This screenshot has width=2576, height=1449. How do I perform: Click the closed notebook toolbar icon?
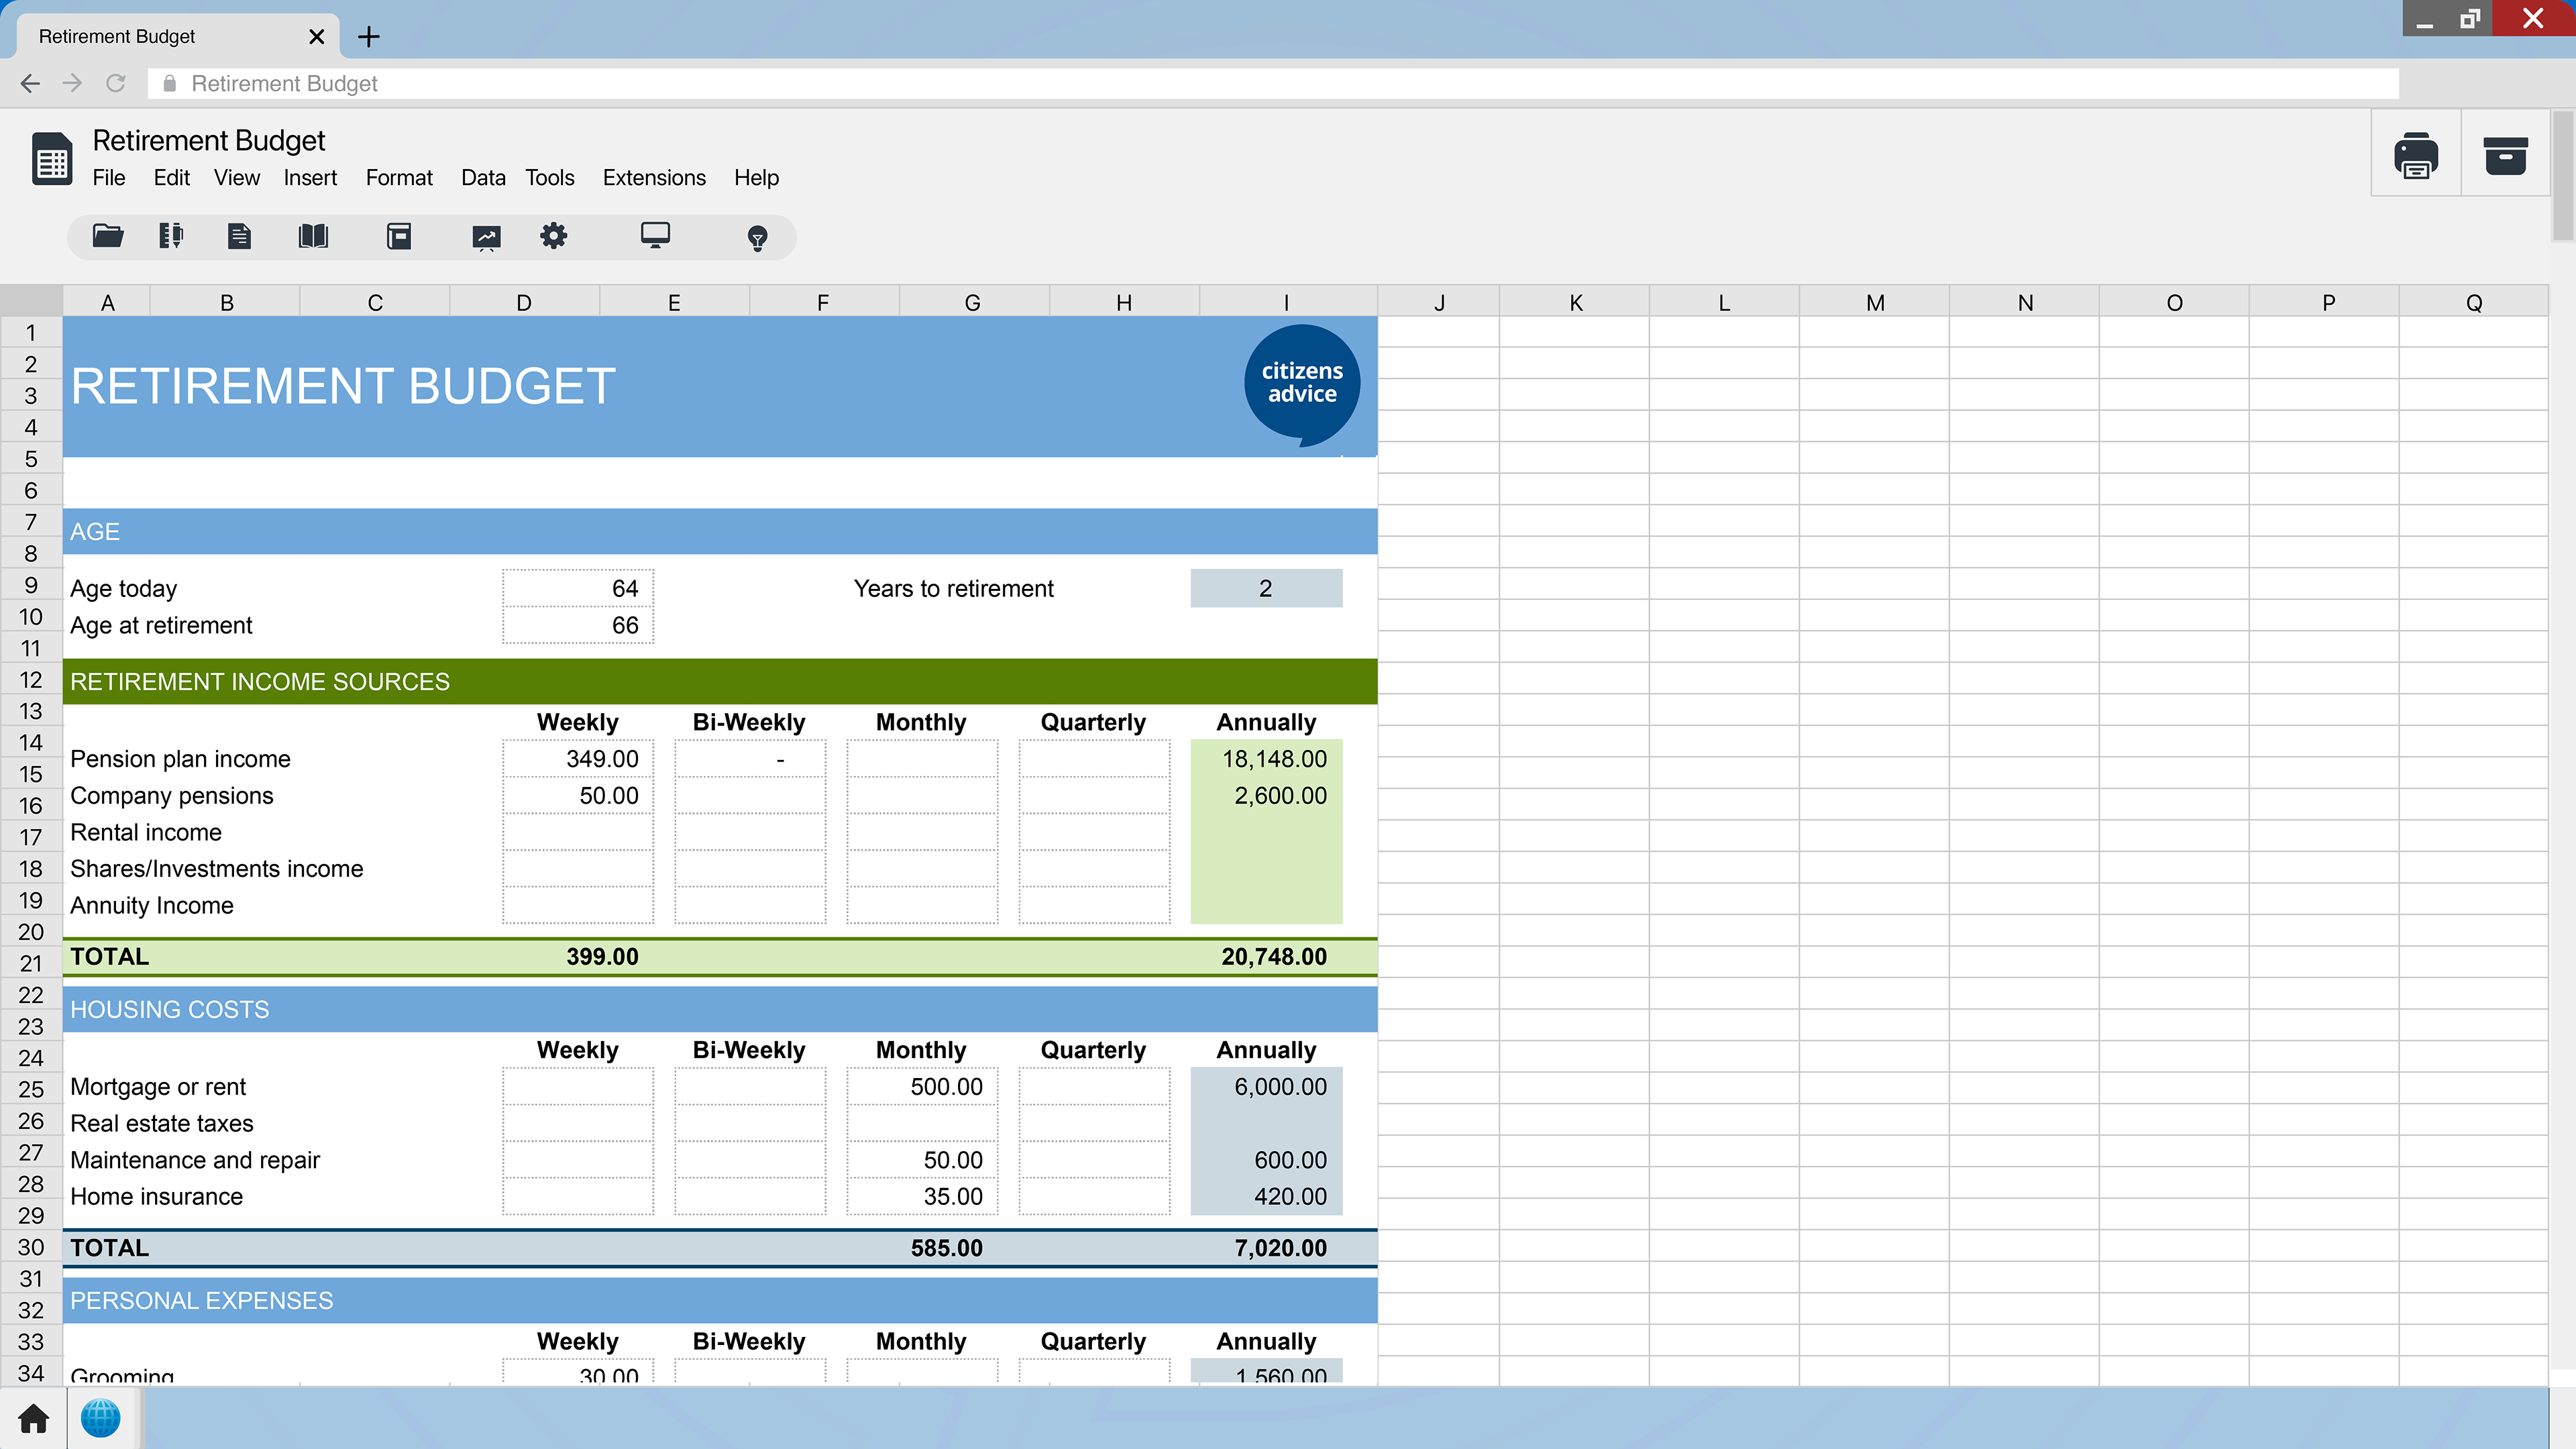399,236
